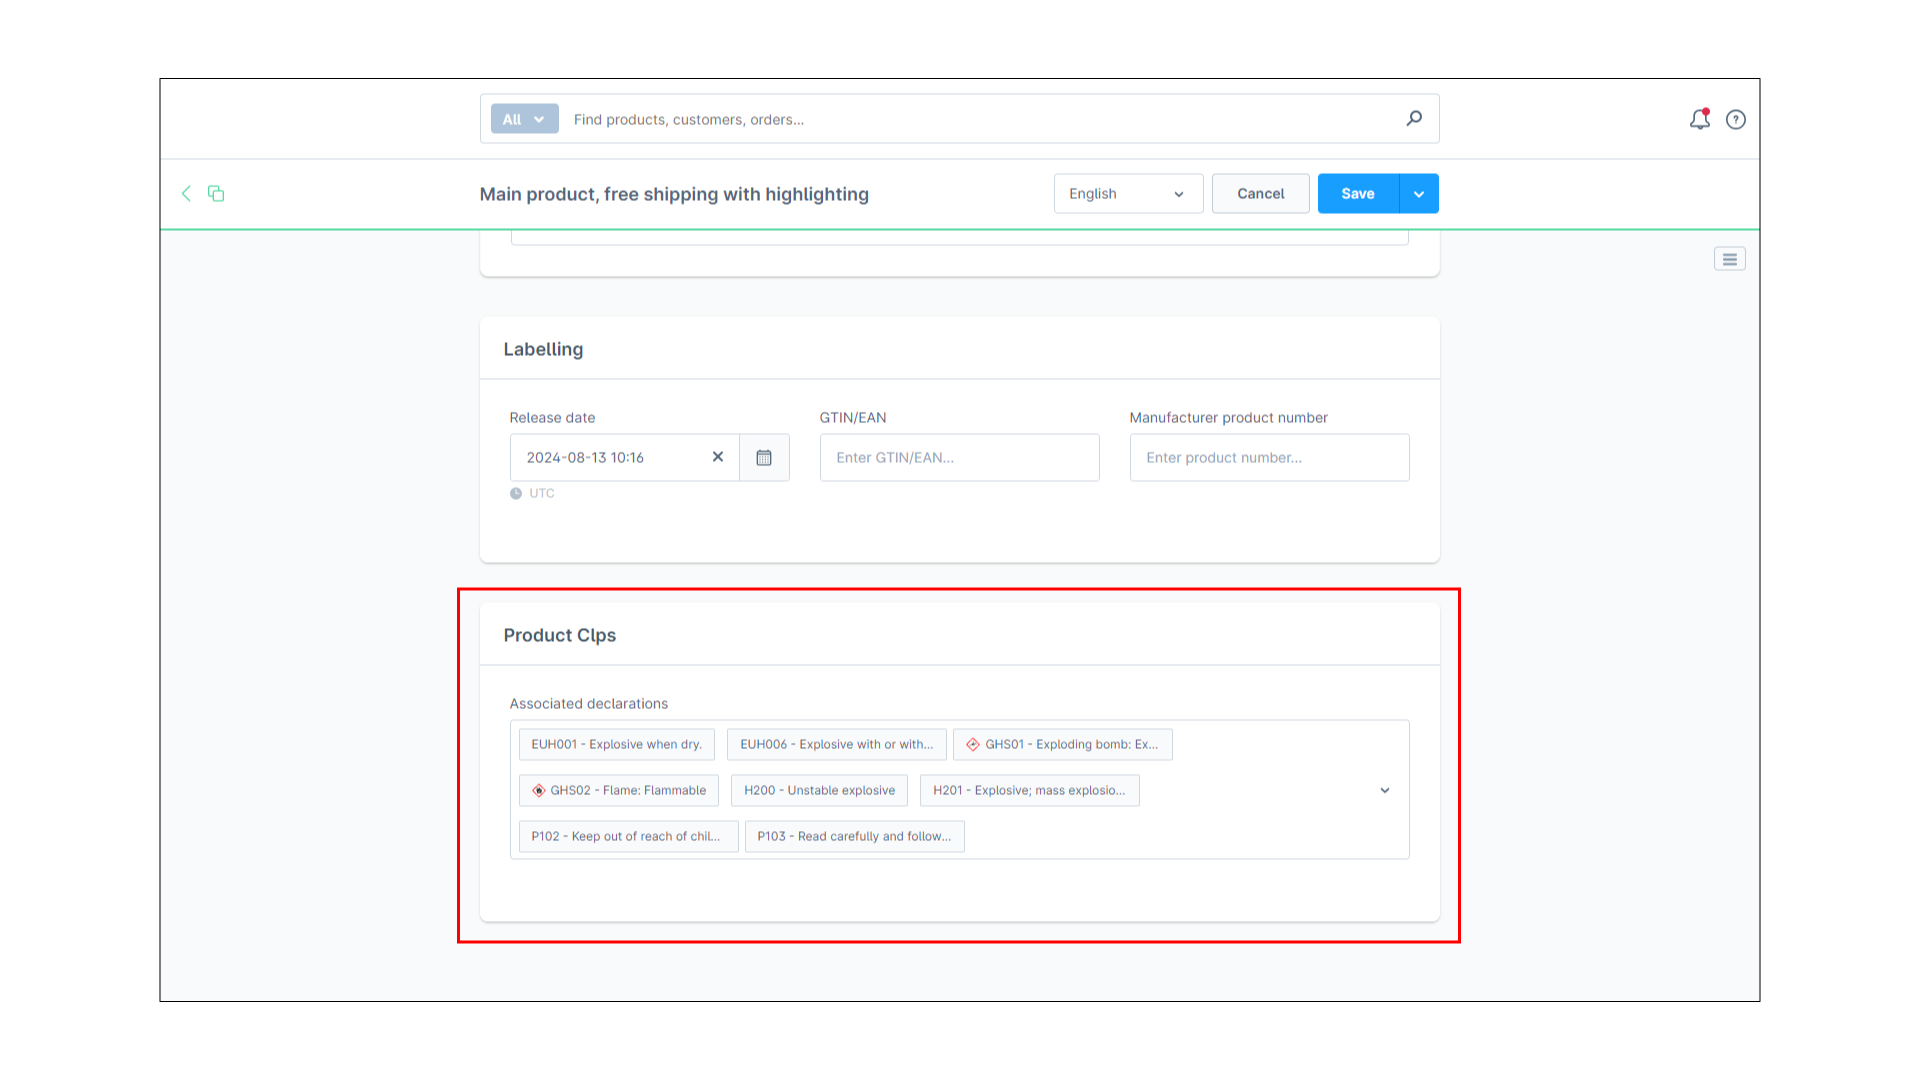Click the Cancel button
This screenshot has height=1080, width=1920.
point(1261,194)
